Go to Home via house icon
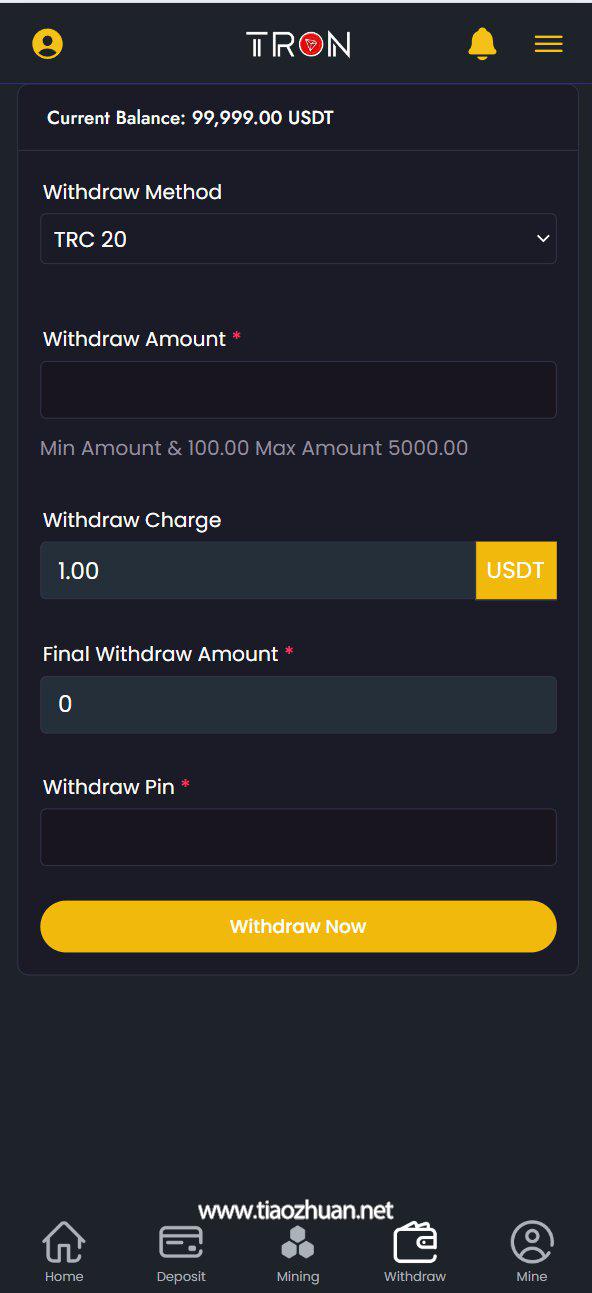Viewport: 592px width, 1293px height. 64,1242
